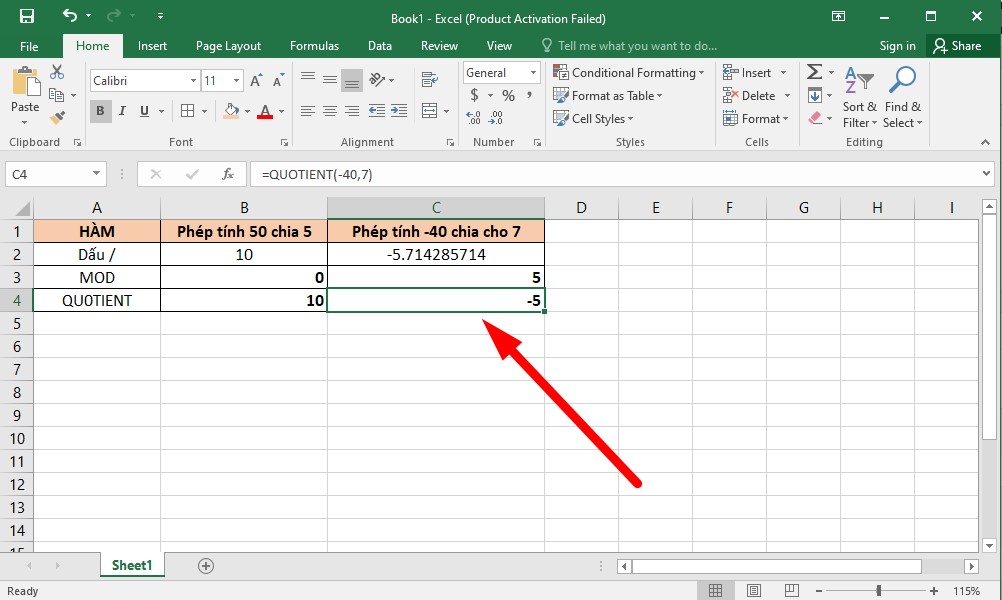This screenshot has width=1002, height=600.
Task: Click the Conditional Formatting button
Action: [x=629, y=72]
